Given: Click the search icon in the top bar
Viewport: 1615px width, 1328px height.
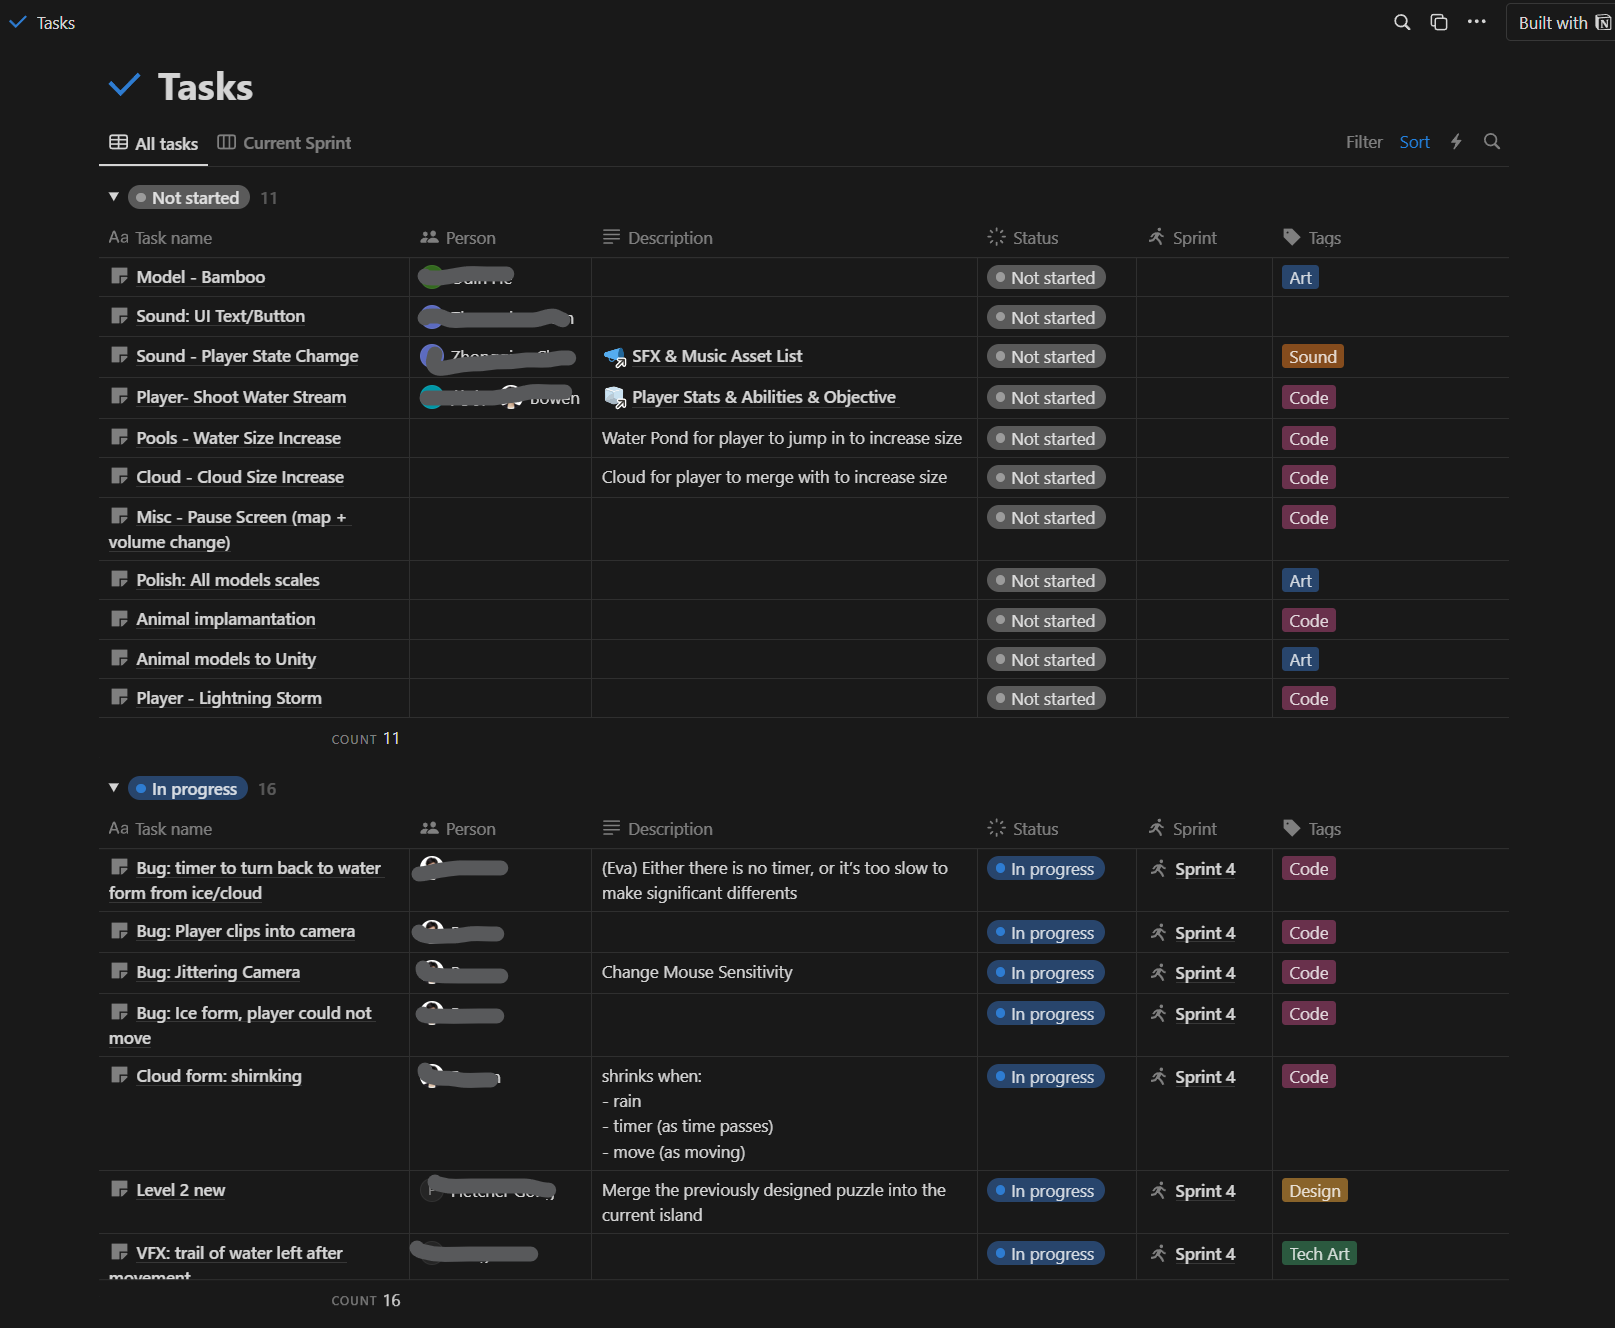Looking at the screenshot, I should click(1402, 22).
